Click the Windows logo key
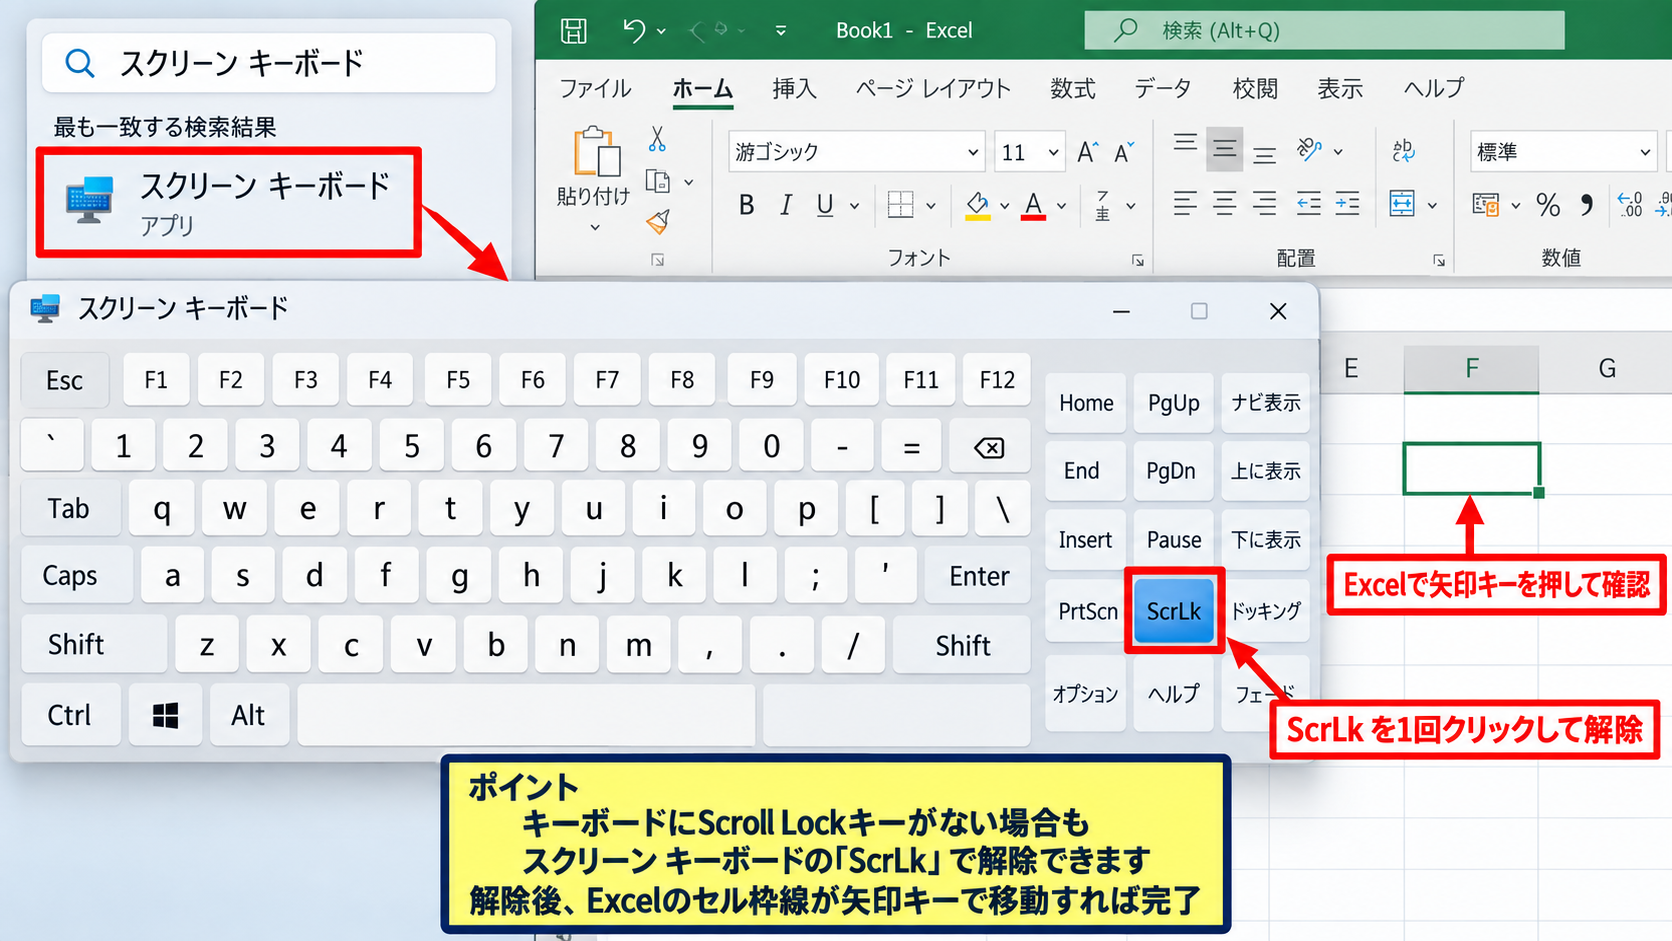 coord(165,715)
